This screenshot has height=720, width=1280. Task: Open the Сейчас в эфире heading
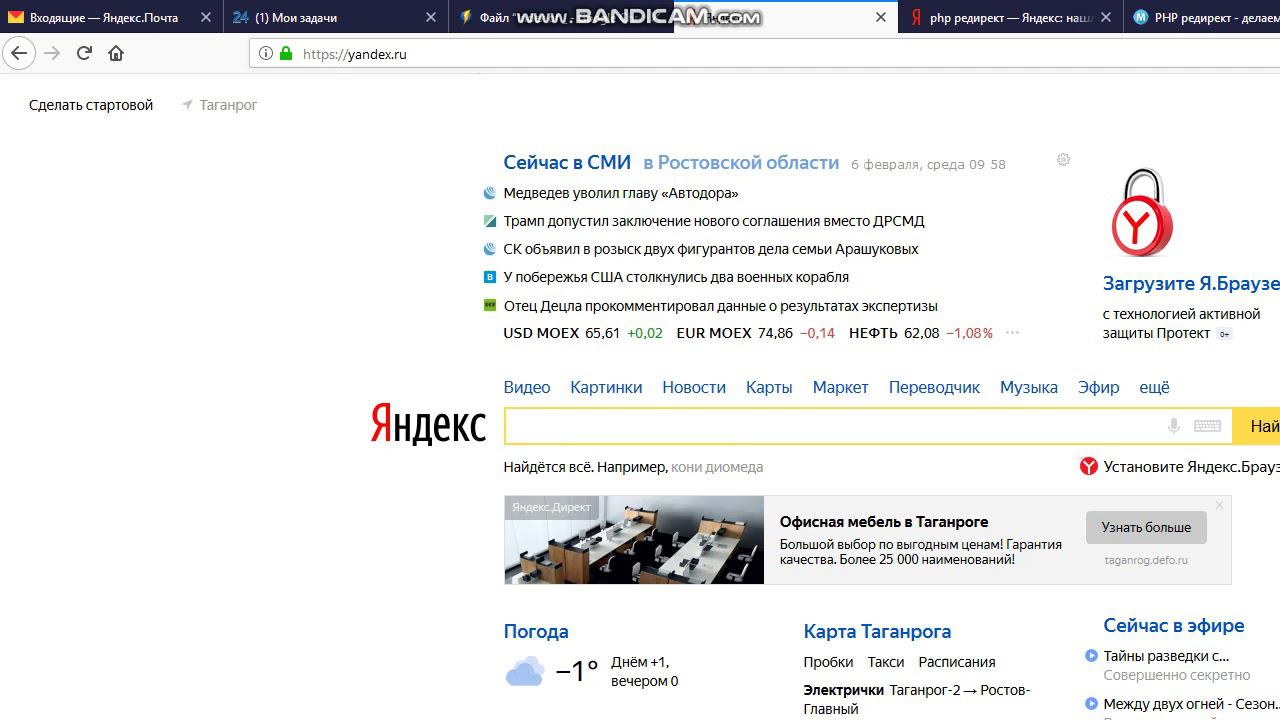click(x=1174, y=625)
